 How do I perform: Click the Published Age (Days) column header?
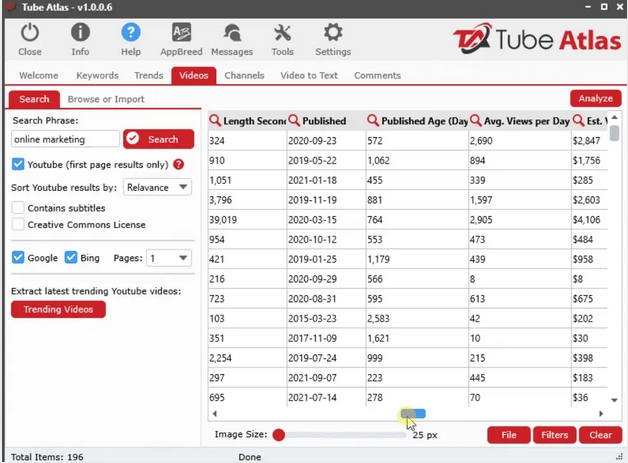coord(417,121)
